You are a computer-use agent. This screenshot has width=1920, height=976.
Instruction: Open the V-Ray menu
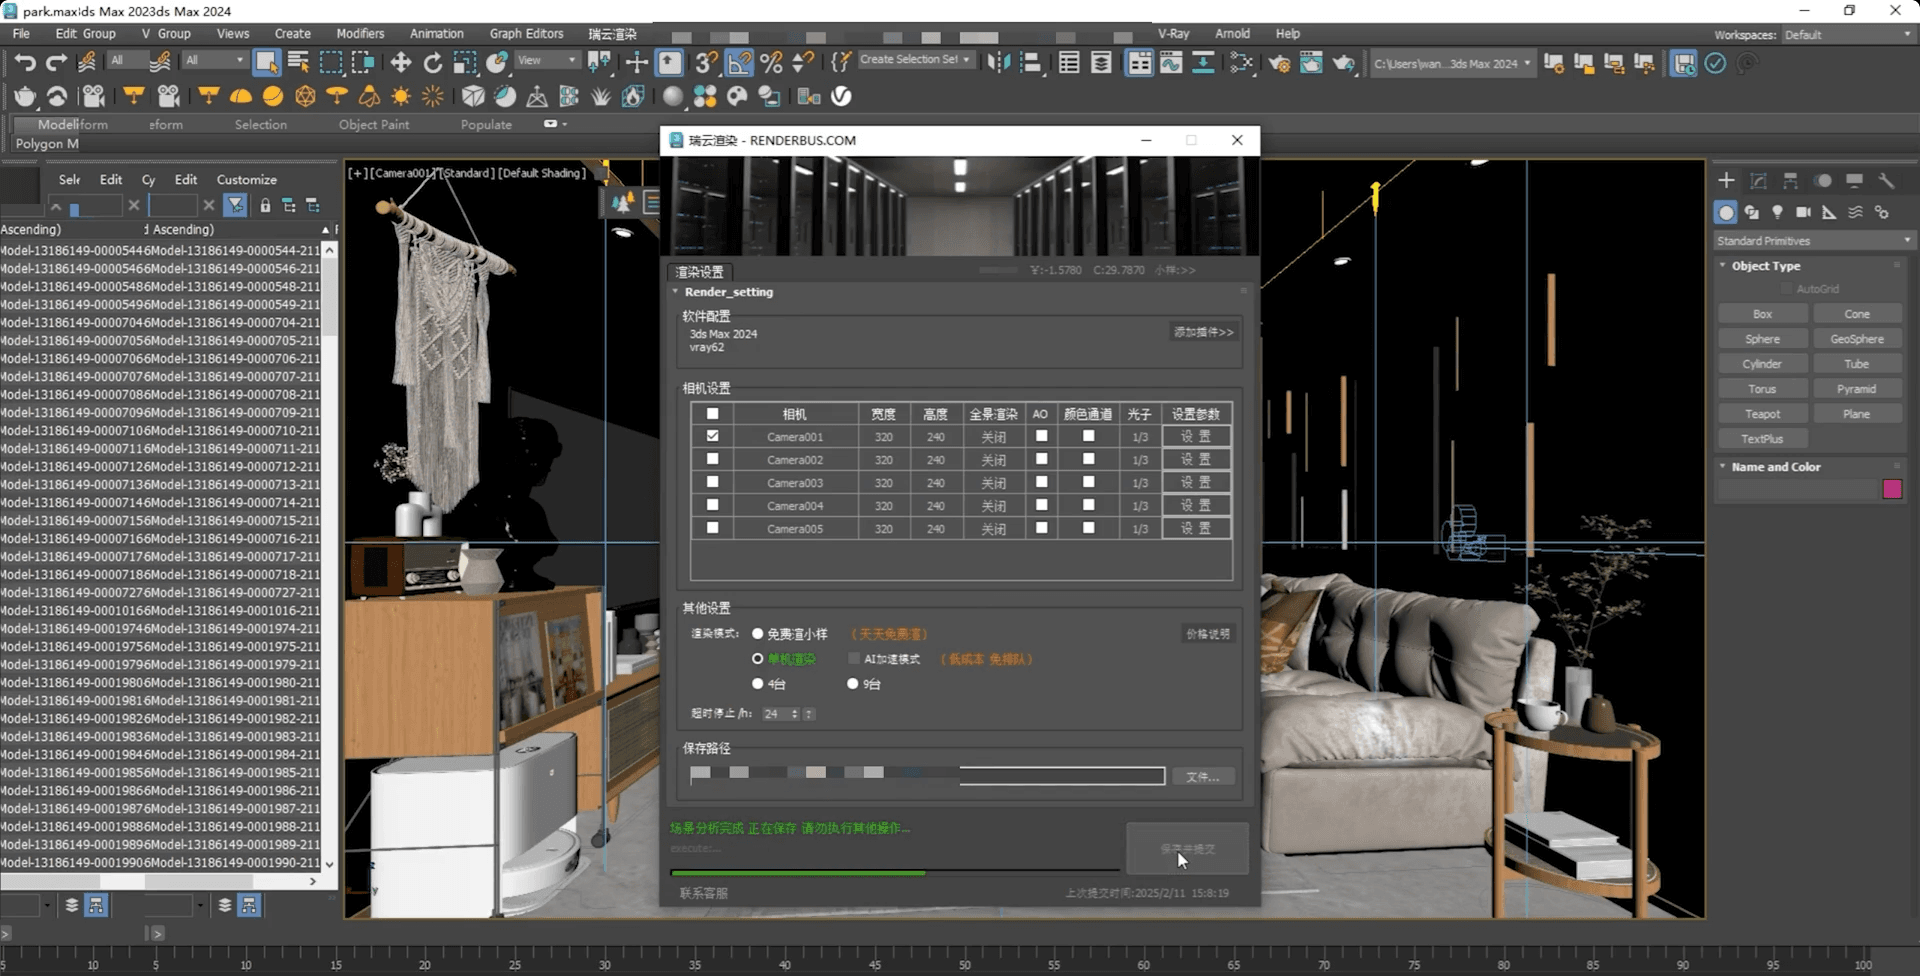click(1173, 34)
